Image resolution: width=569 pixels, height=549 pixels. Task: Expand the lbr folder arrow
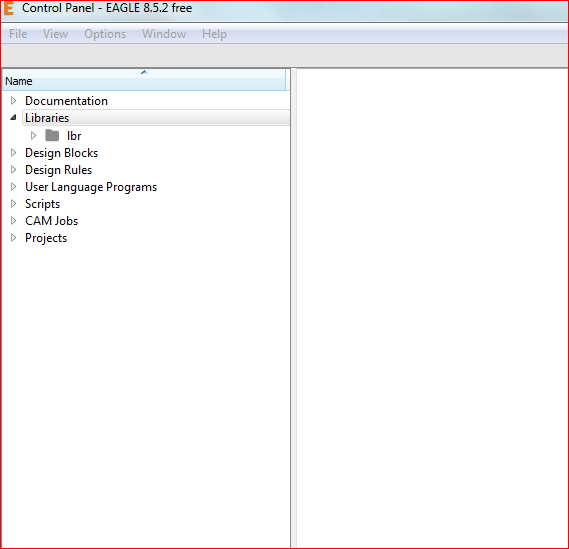pyautogui.click(x=33, y=136)
